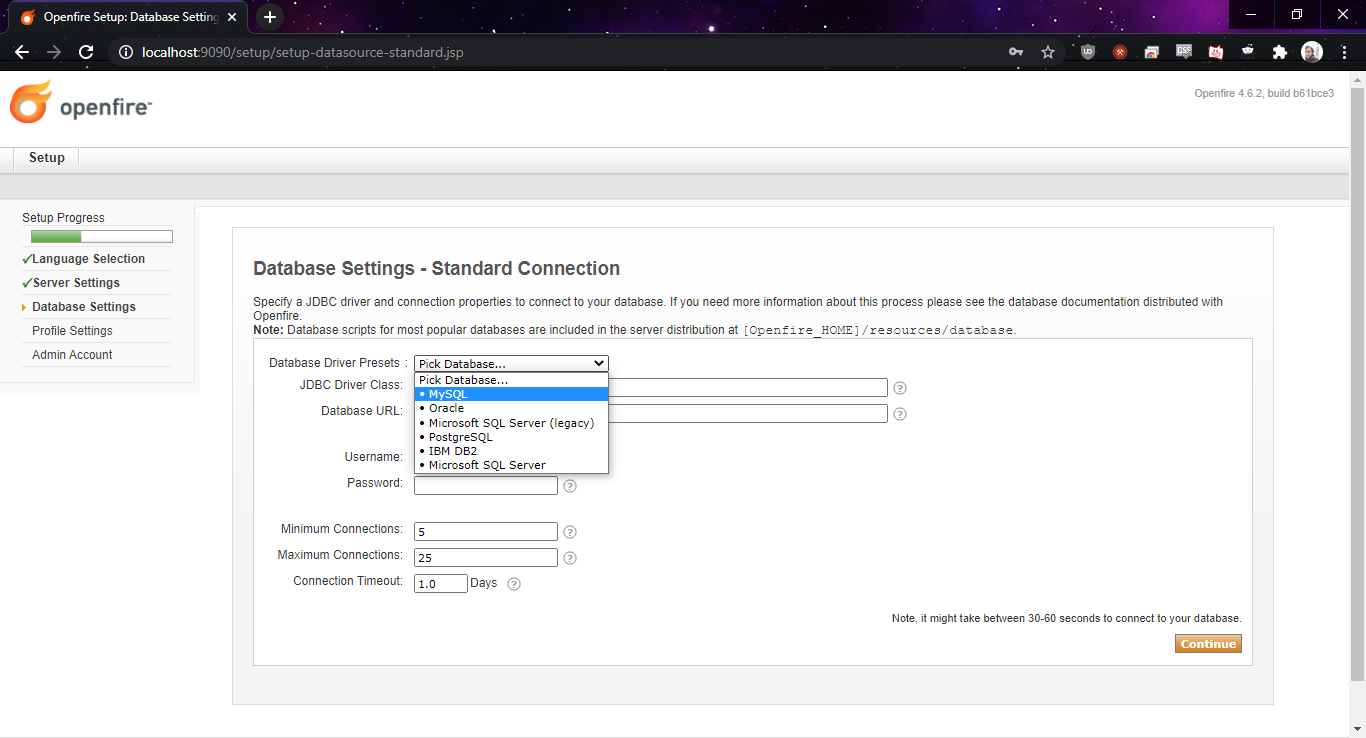
Task: Open the Chrome windows-stack extension icon
Action: pos(1152,52)
